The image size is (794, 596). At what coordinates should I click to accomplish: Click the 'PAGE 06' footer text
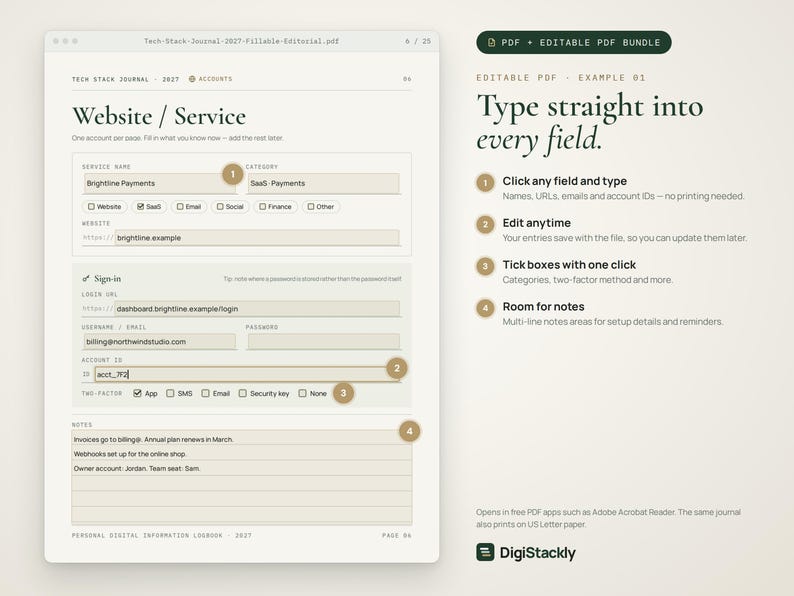396,535
